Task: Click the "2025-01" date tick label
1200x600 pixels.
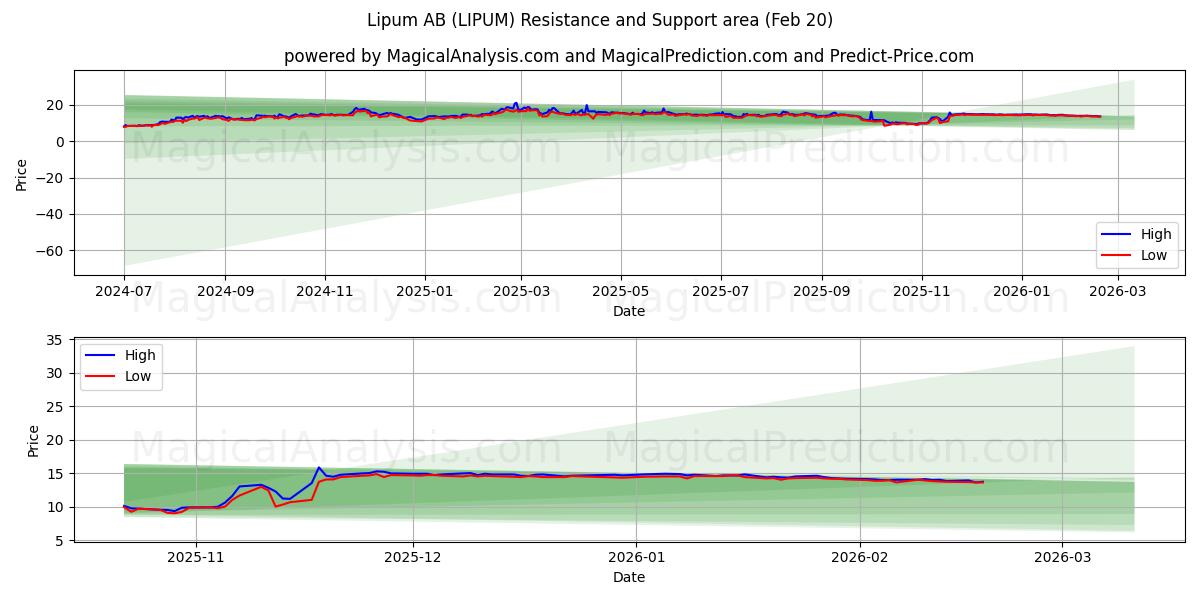Action: tap(425, 291)
